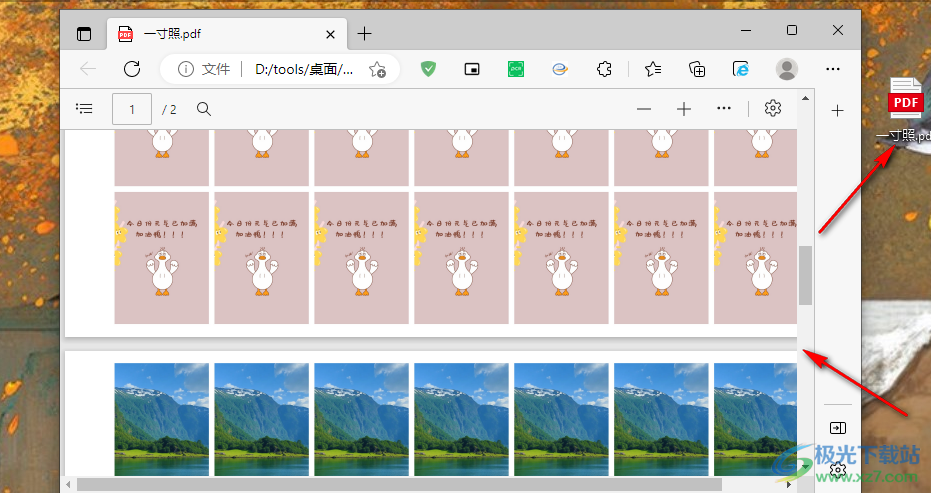This screenshot has width=931, height=493.
Task: Add a sidebar app with plus
Action: point(837,110)
